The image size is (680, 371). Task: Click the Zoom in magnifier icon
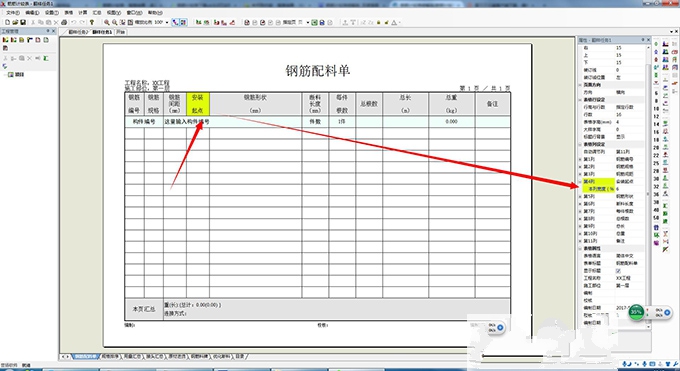click(107, 22)
